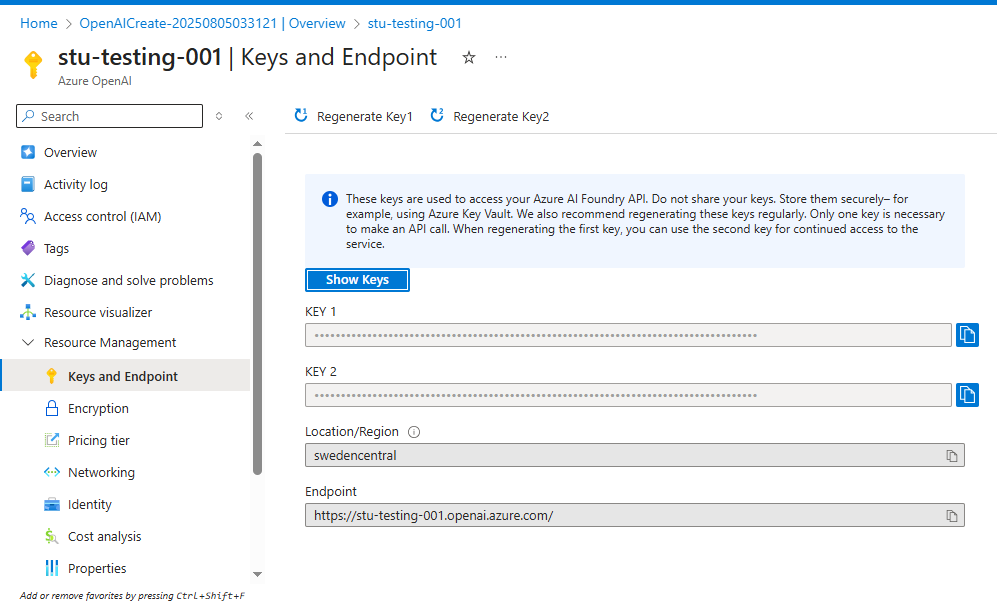The image size is (997, 605).
Task: Click the Diagnose and solve problems wrench icon
Action: point(28,281)
